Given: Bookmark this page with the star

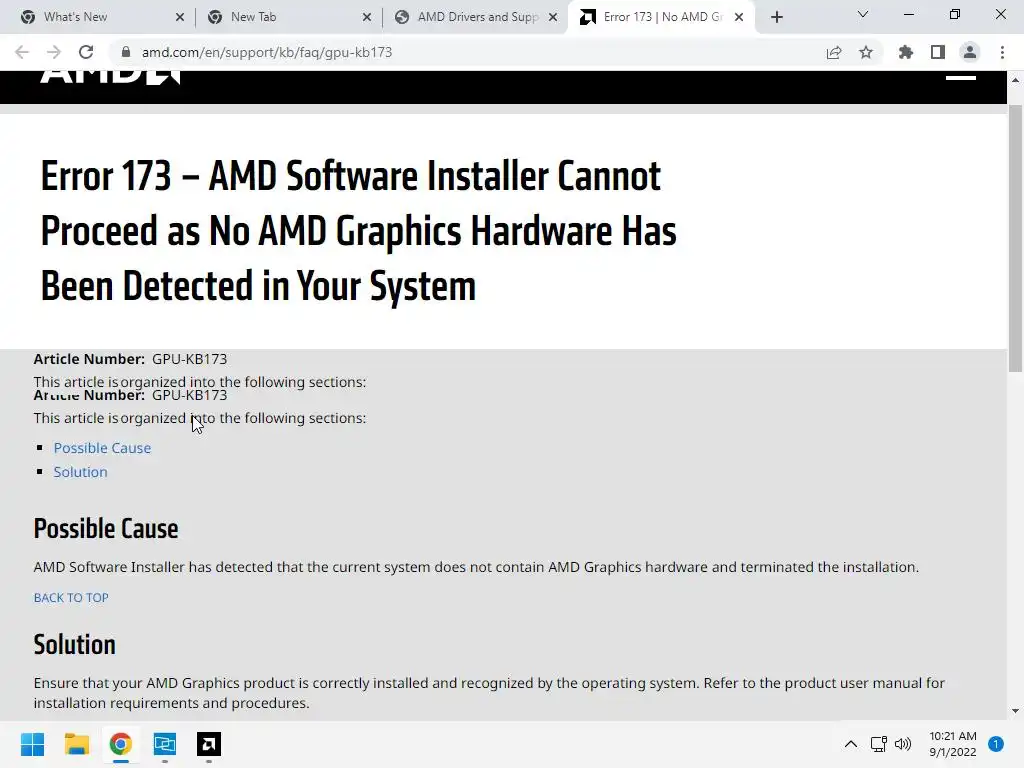Looking at the screenshot, I should coord(866,52).
